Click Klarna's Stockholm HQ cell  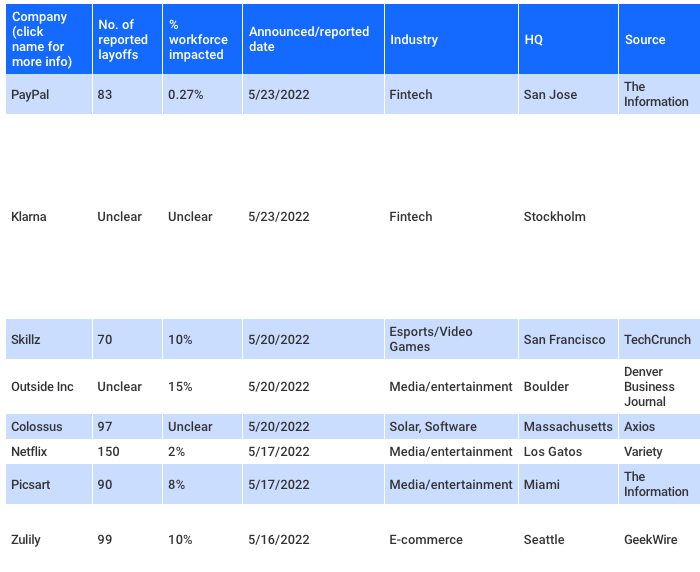click(568, 217)
